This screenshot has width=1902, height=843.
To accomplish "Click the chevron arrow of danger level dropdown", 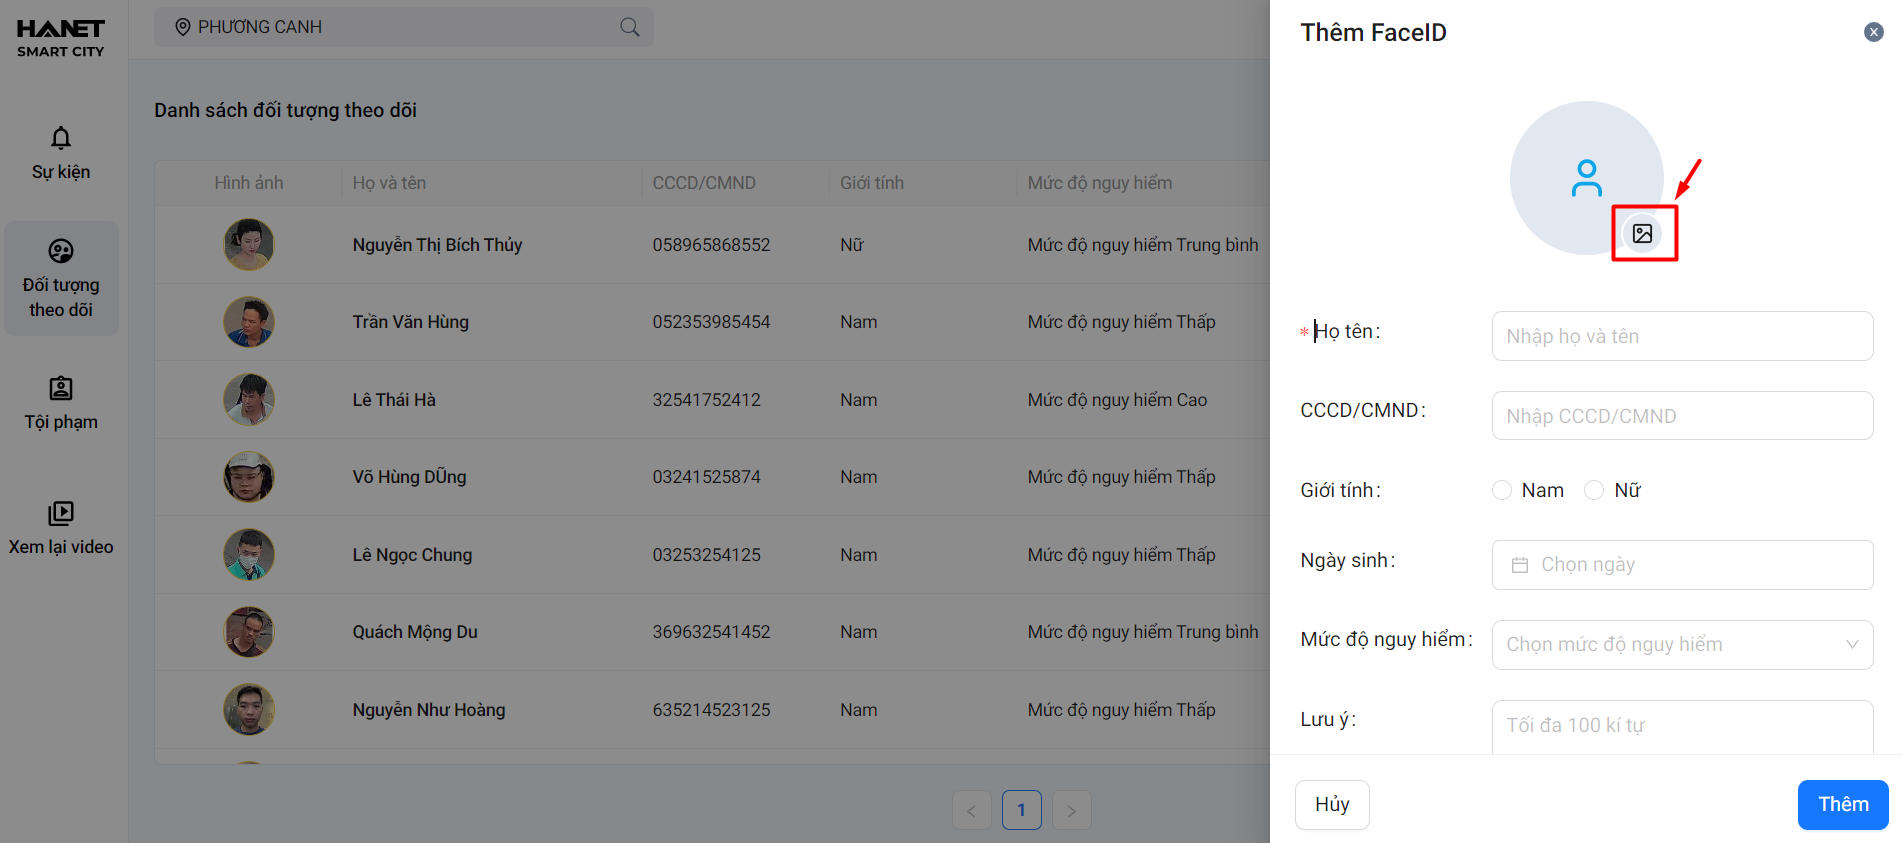I will [x=1852, y=645].
